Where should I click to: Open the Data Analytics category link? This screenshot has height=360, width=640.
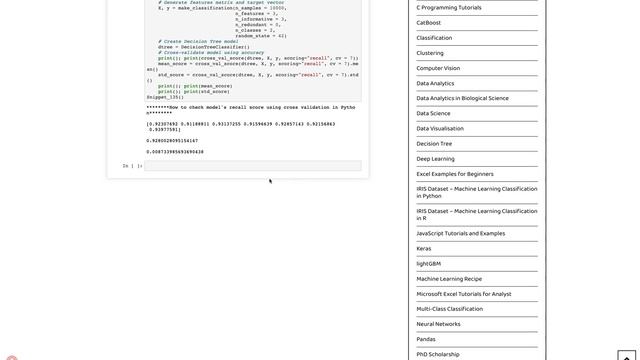(435, 83)
